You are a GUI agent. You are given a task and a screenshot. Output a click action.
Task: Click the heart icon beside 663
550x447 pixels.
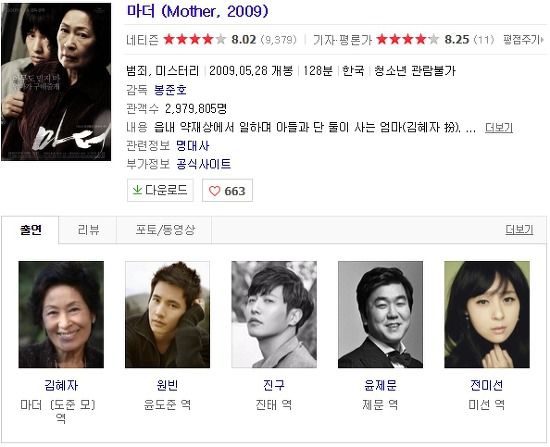[214, 191]
